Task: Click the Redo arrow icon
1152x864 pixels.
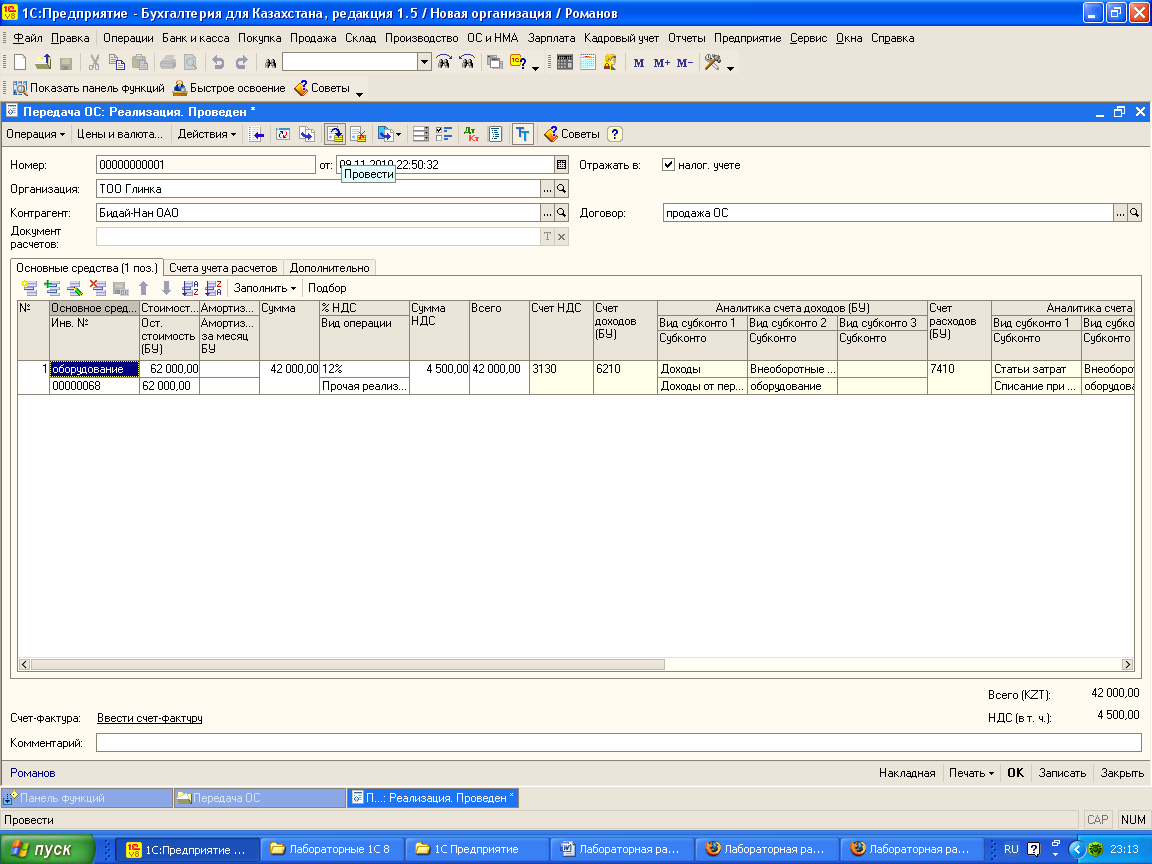Action: click(x=241, y=62)
